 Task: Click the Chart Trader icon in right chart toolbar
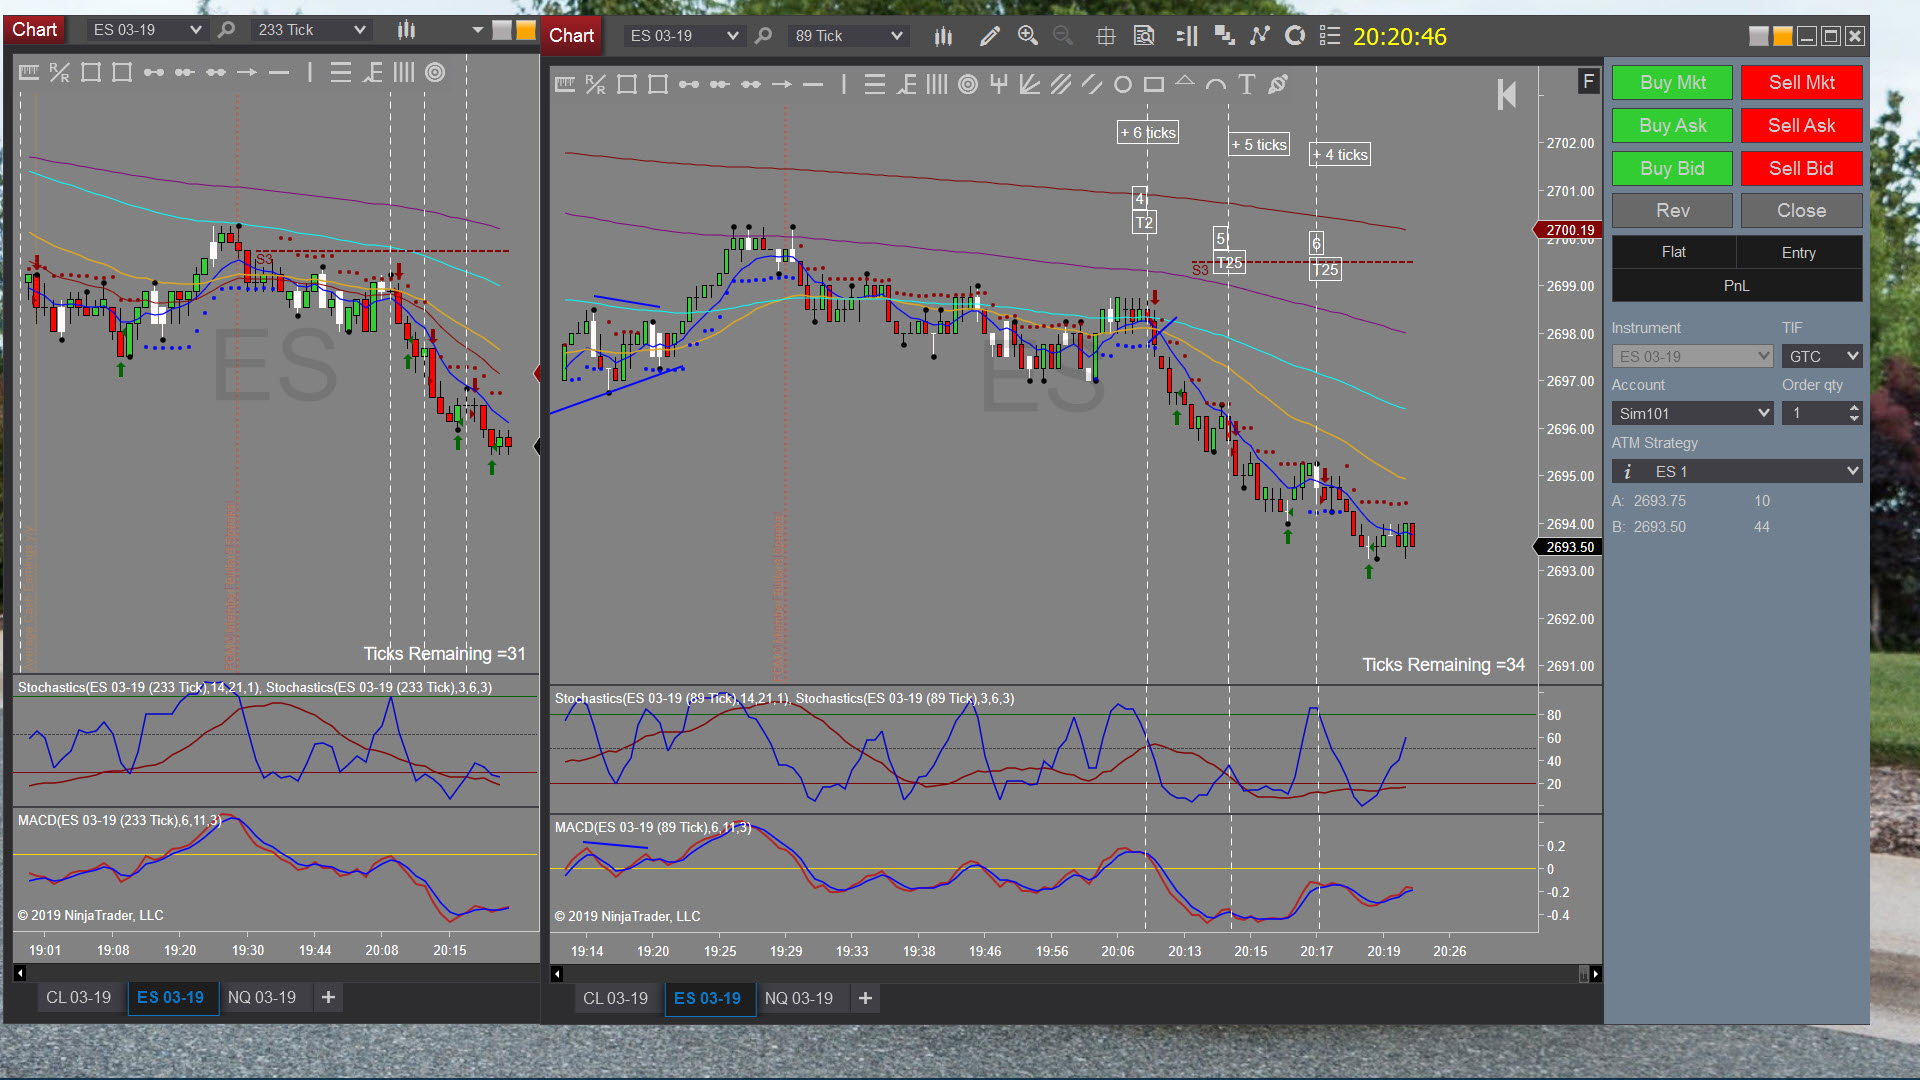[x=1187, y=36]
